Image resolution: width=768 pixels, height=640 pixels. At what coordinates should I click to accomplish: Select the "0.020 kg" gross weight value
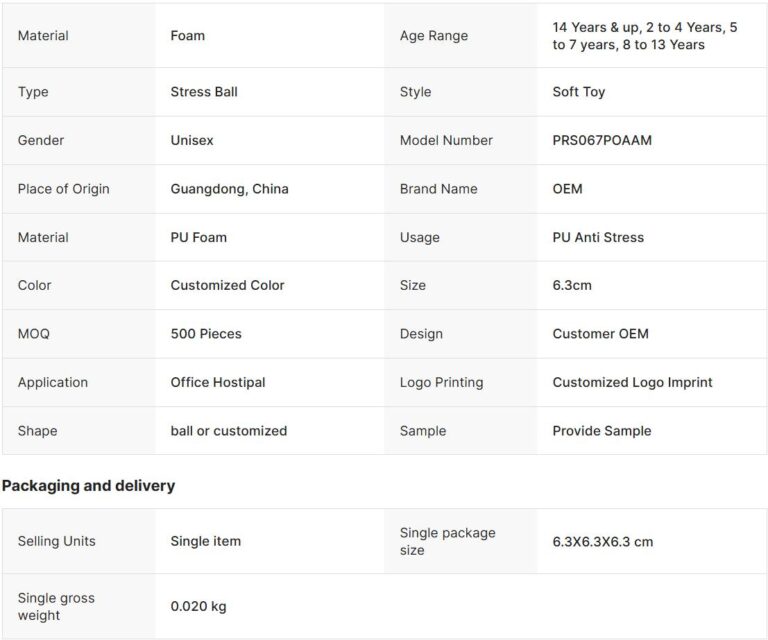click(198, 606)
